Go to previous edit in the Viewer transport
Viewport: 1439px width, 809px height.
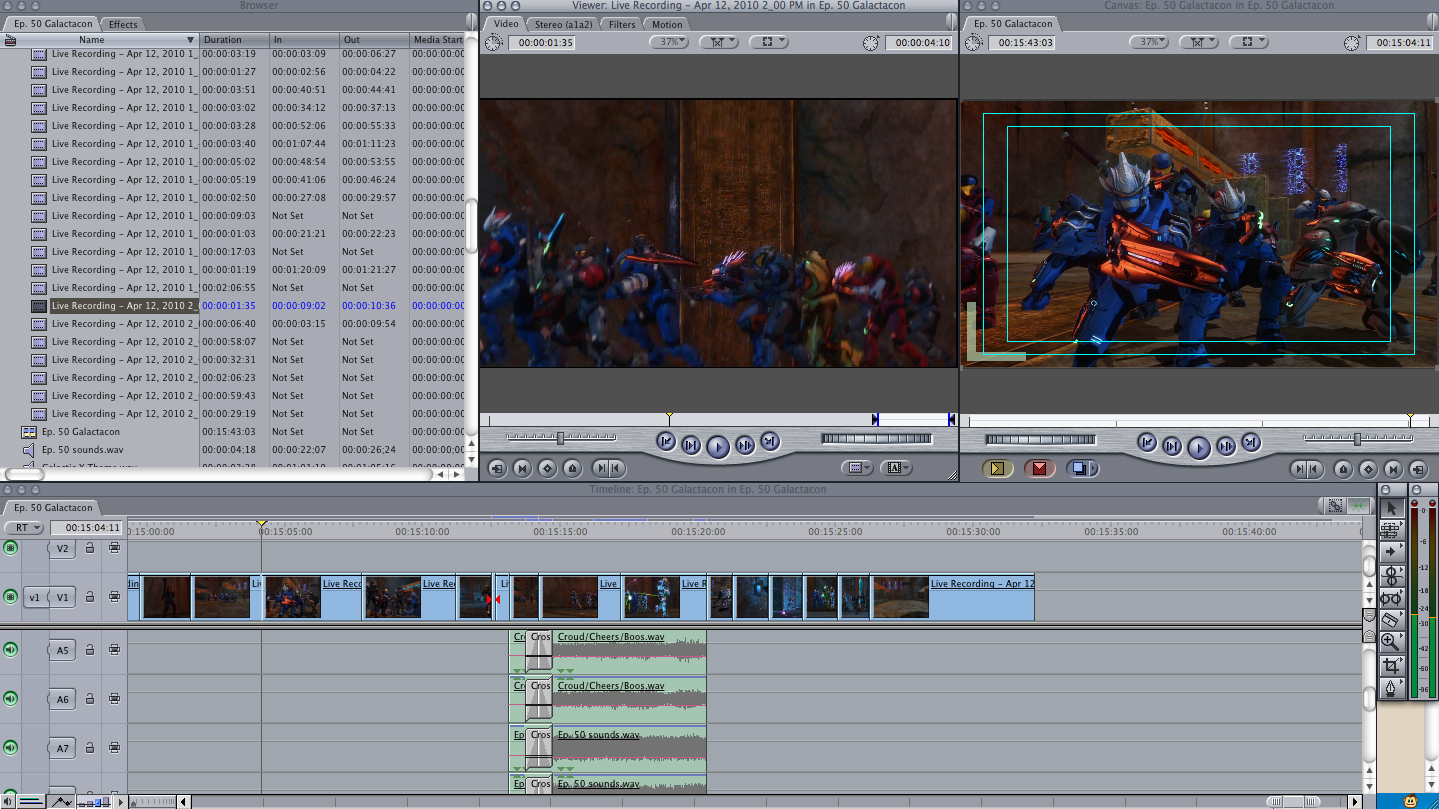click(x=666, y=441)
